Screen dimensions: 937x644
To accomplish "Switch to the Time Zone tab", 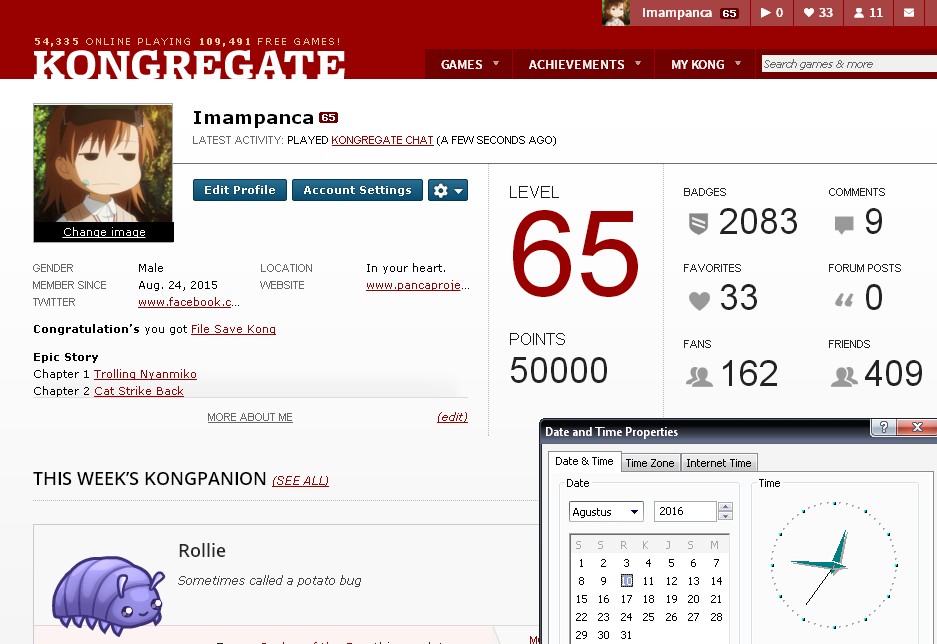I will pos(650,463).
